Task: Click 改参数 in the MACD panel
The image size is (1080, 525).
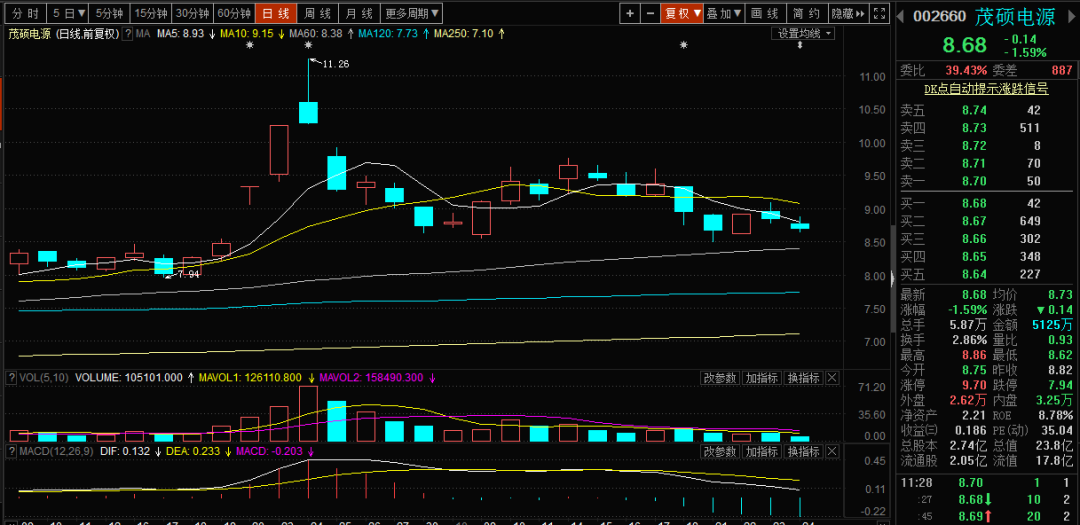Action: 720,451
